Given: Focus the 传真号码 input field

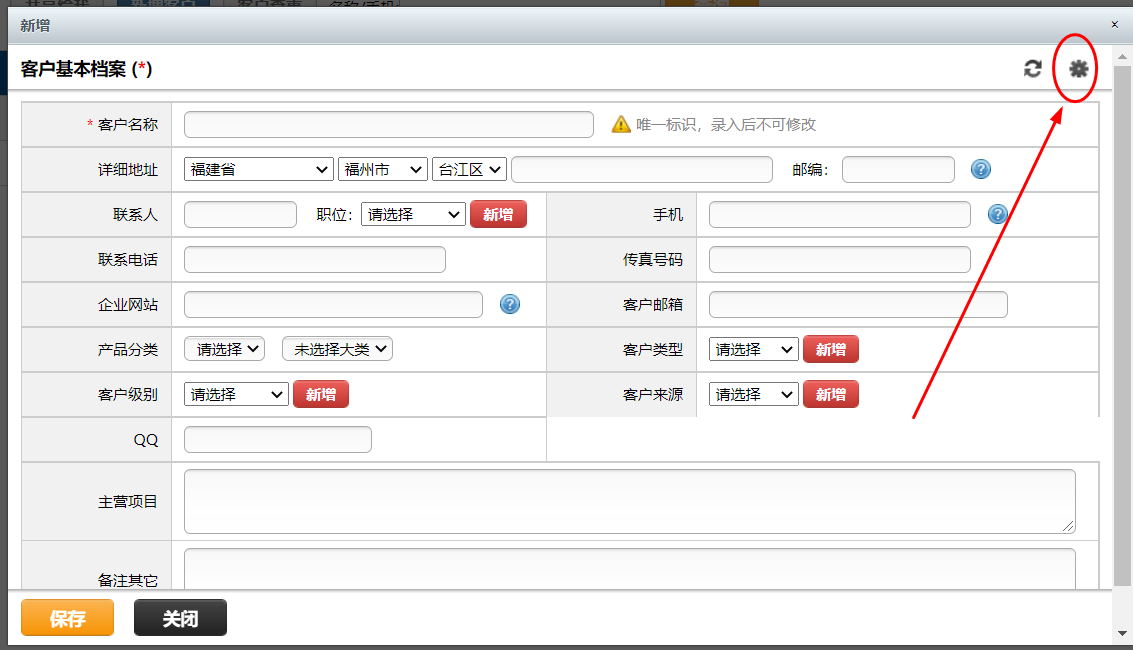Looking at the screenshot, I should [x=840, y=259].
